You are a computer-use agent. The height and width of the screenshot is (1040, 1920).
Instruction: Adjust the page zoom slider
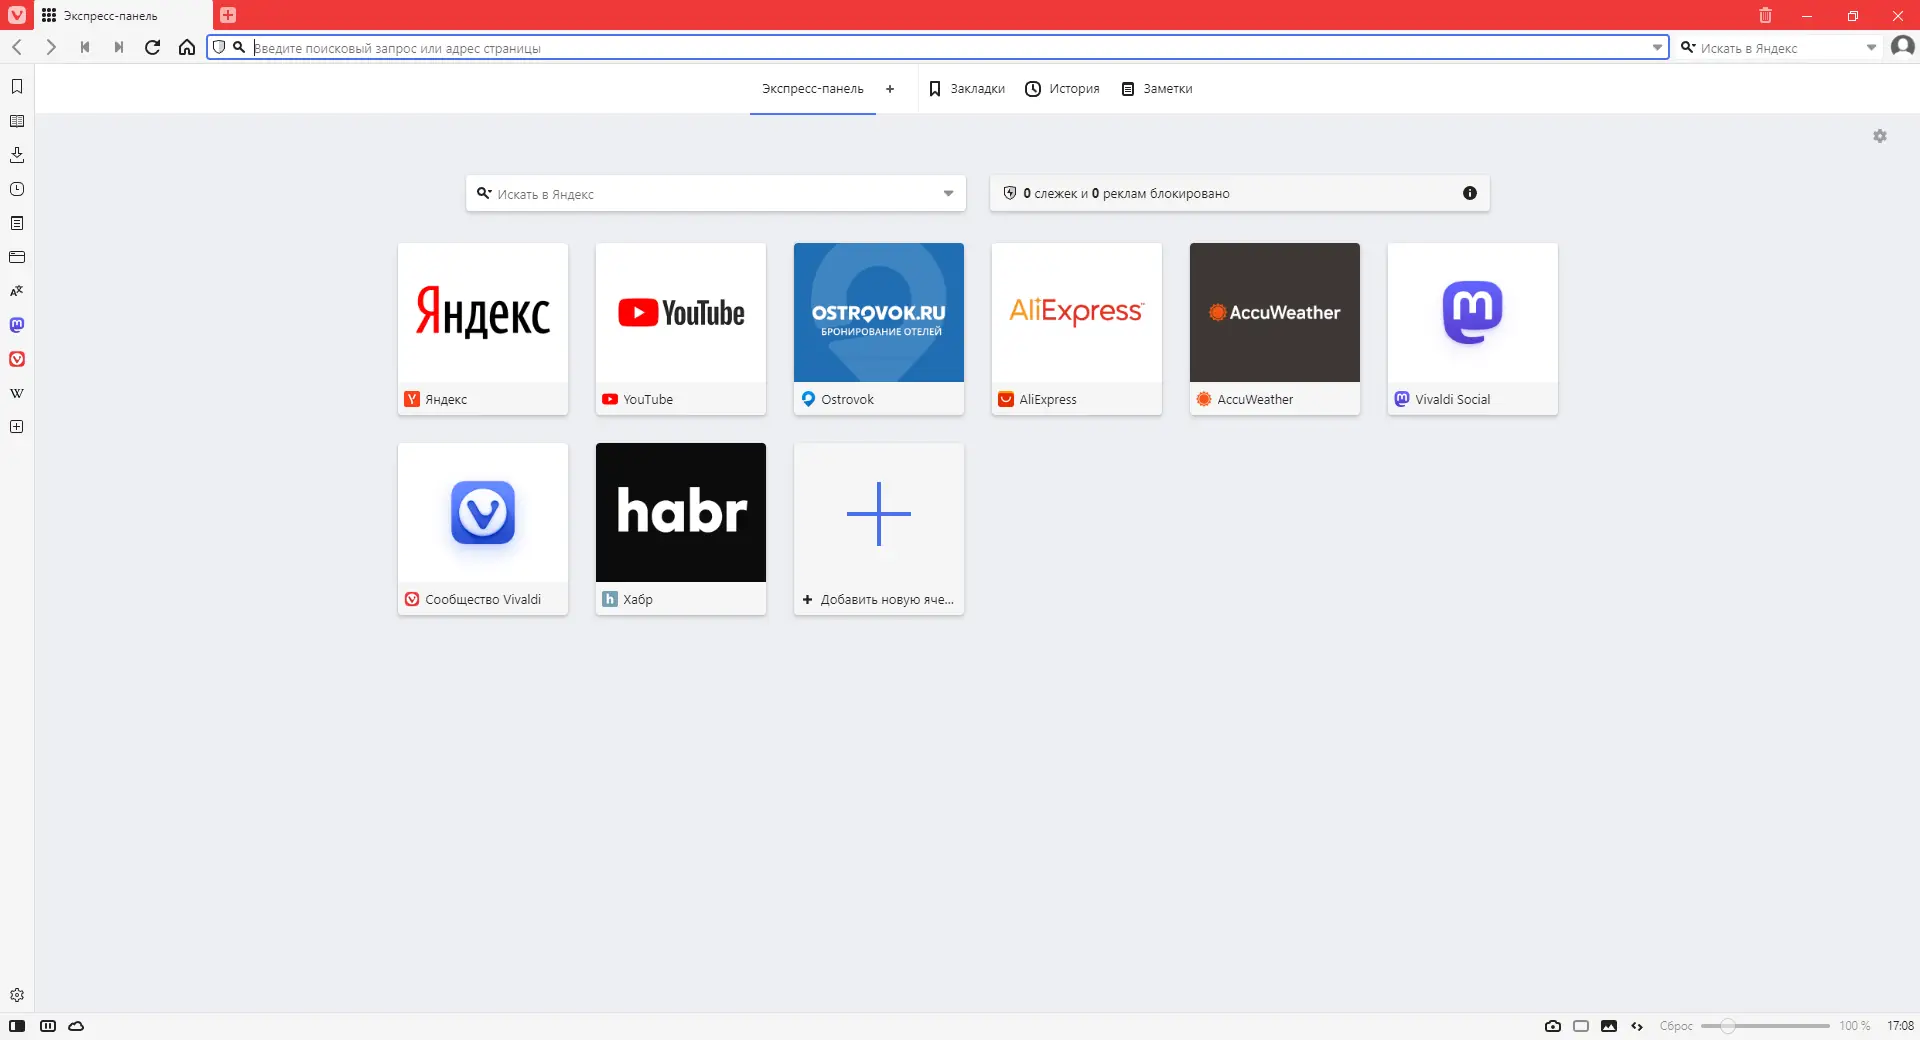pos(1765,1026)
